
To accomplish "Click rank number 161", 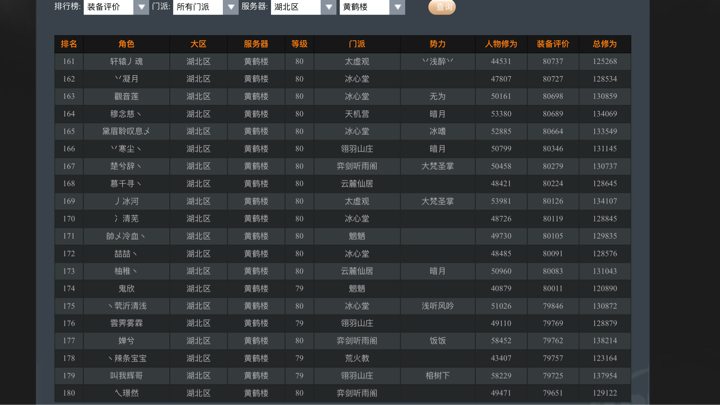I will point(69,62).
